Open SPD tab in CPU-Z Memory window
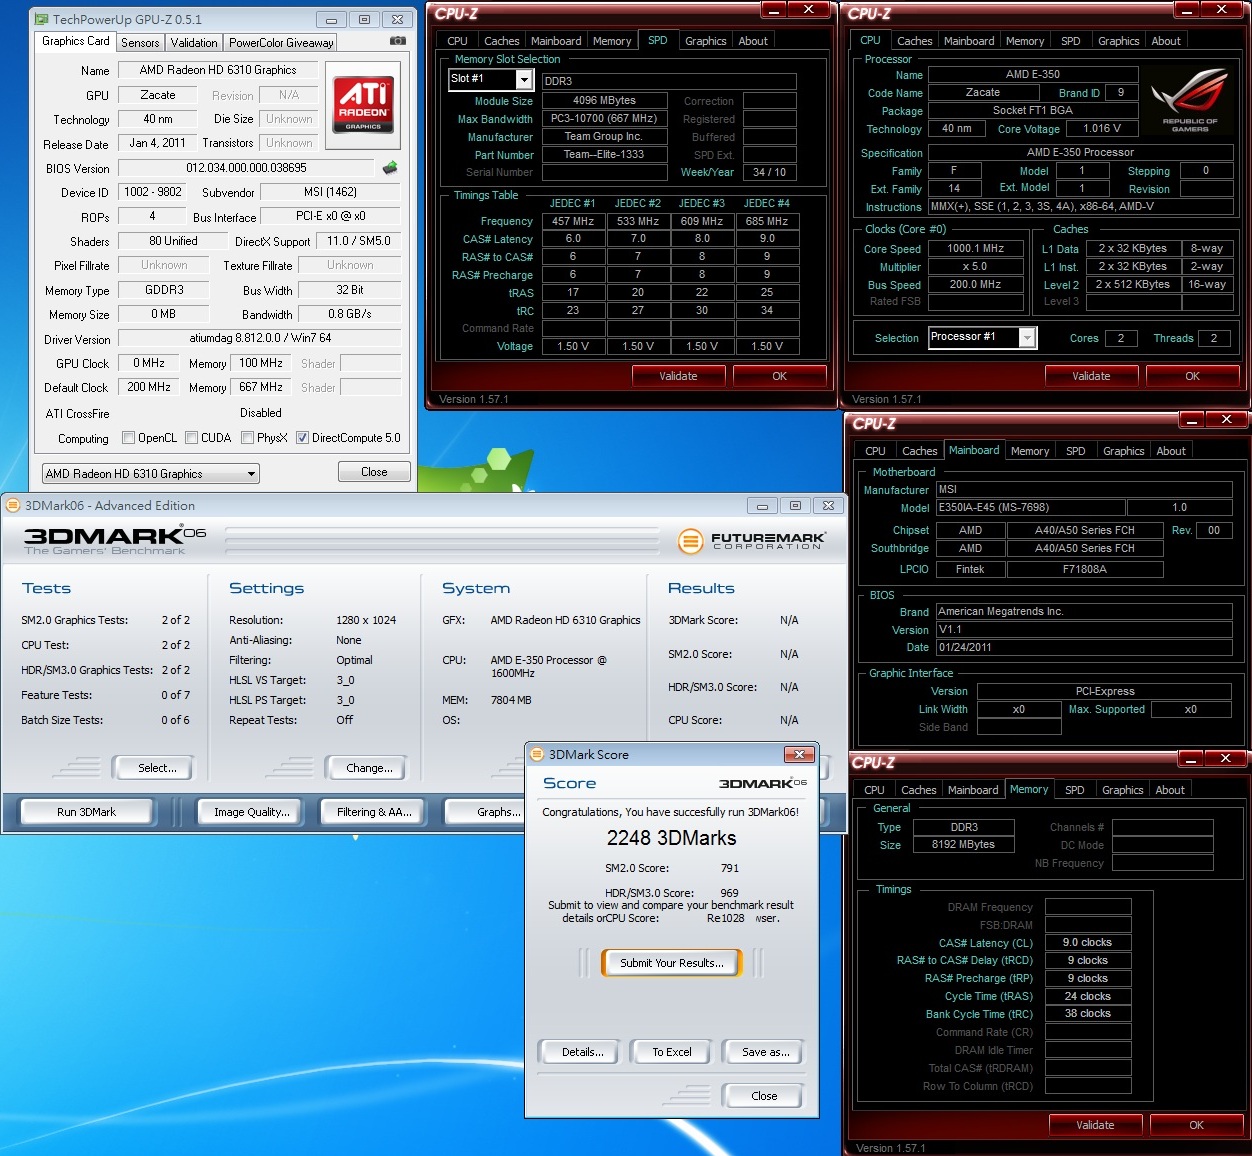Image resolution: width=1252 pixels, height=1156 pixels. [x=1075, y=790]
